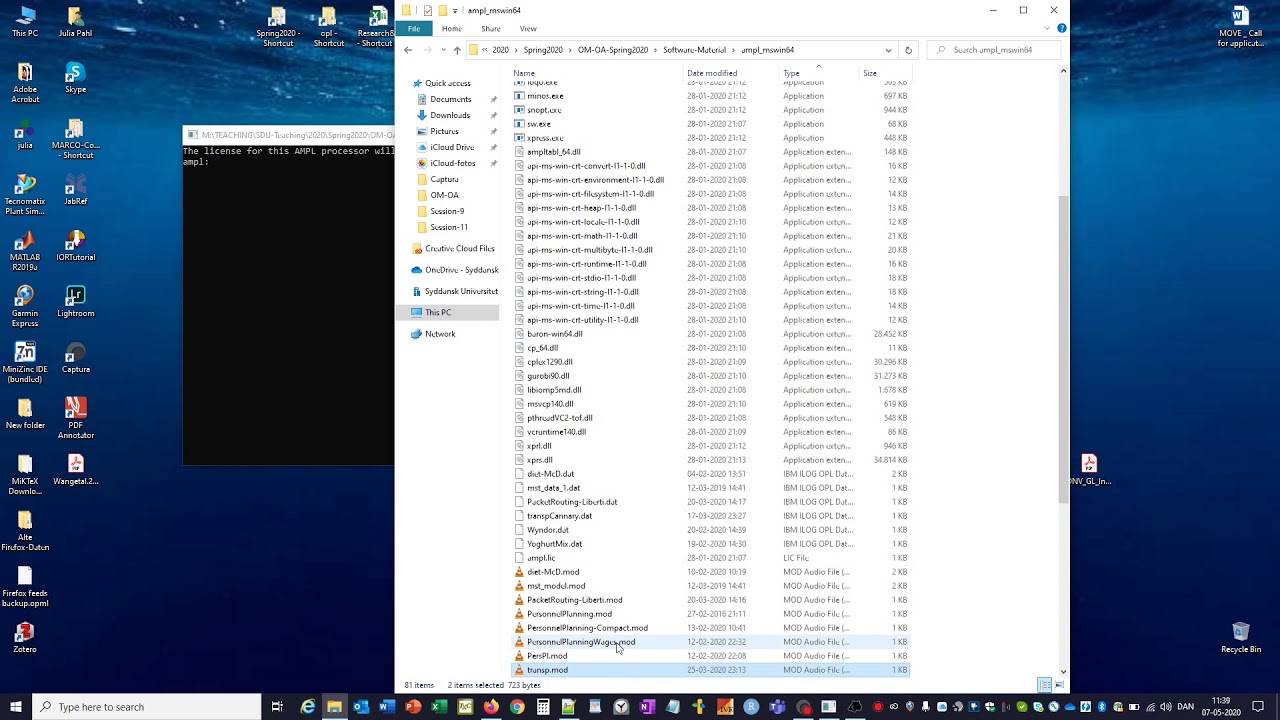Viewport: 1280px width, 720px height.
Task: Open Customize Quick Access Toolbar dropdown
Action: [455, 10]
